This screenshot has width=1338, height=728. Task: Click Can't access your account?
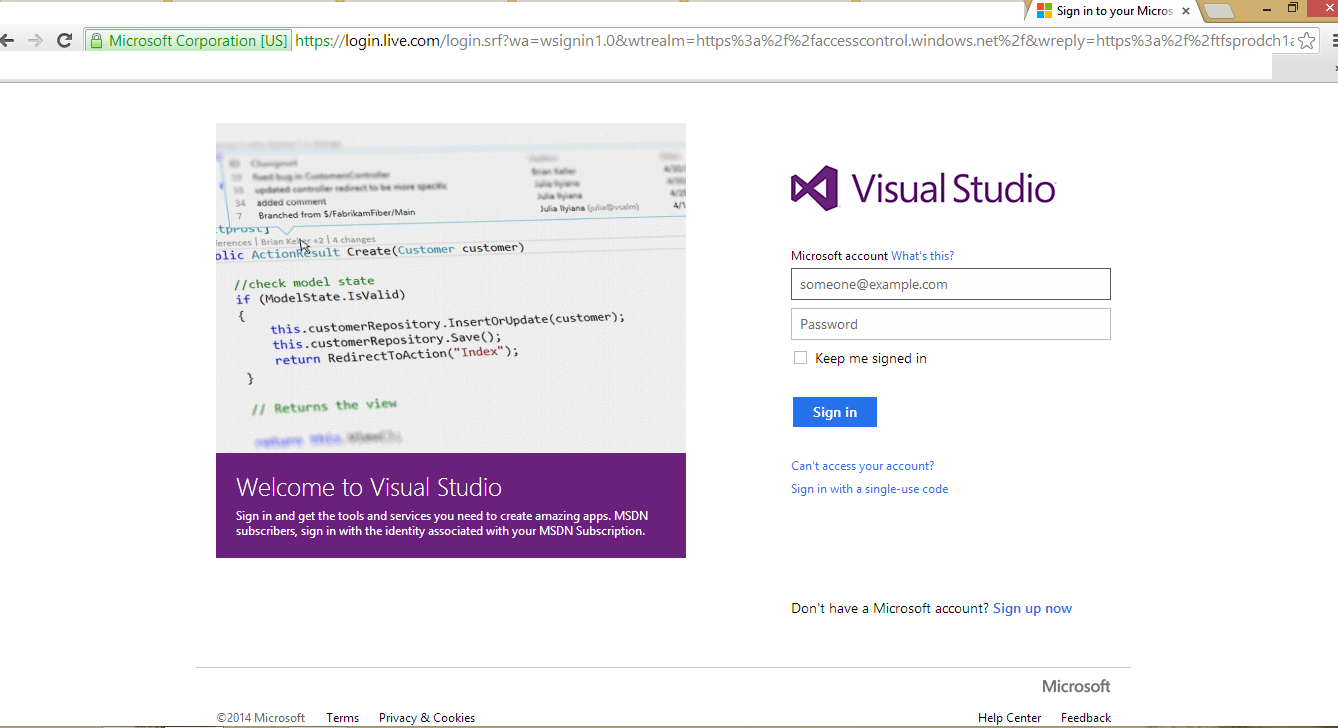[862, 465]
